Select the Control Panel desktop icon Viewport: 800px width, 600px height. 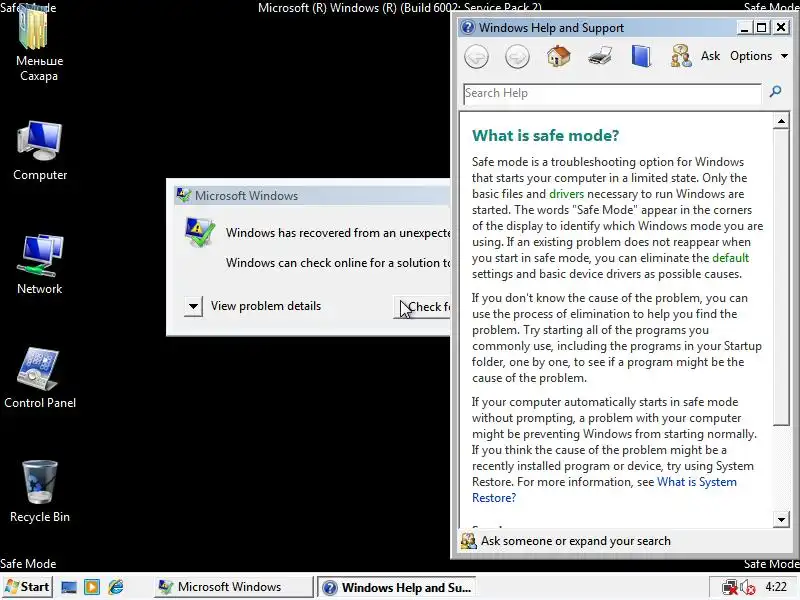tap(39, 368)
